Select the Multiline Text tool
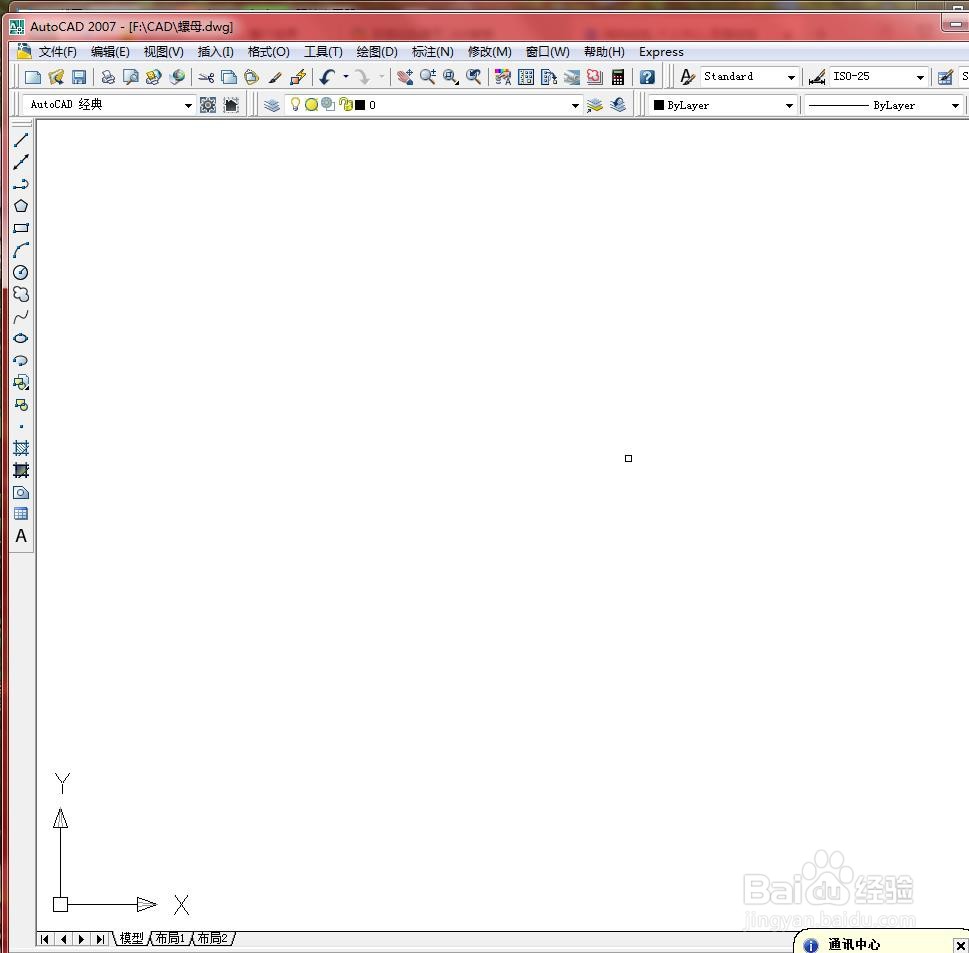 [21, 536]
